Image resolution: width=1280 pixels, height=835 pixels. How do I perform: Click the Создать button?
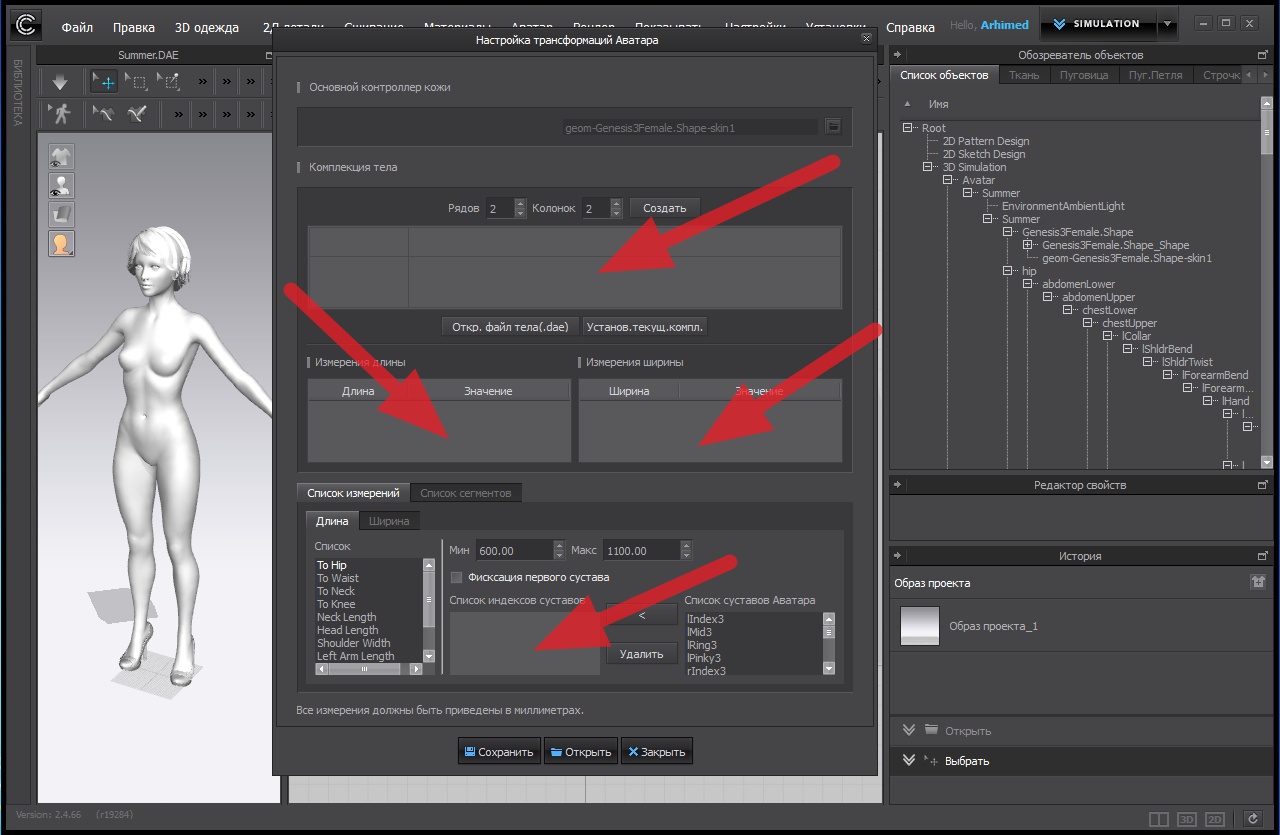[664, 208]
